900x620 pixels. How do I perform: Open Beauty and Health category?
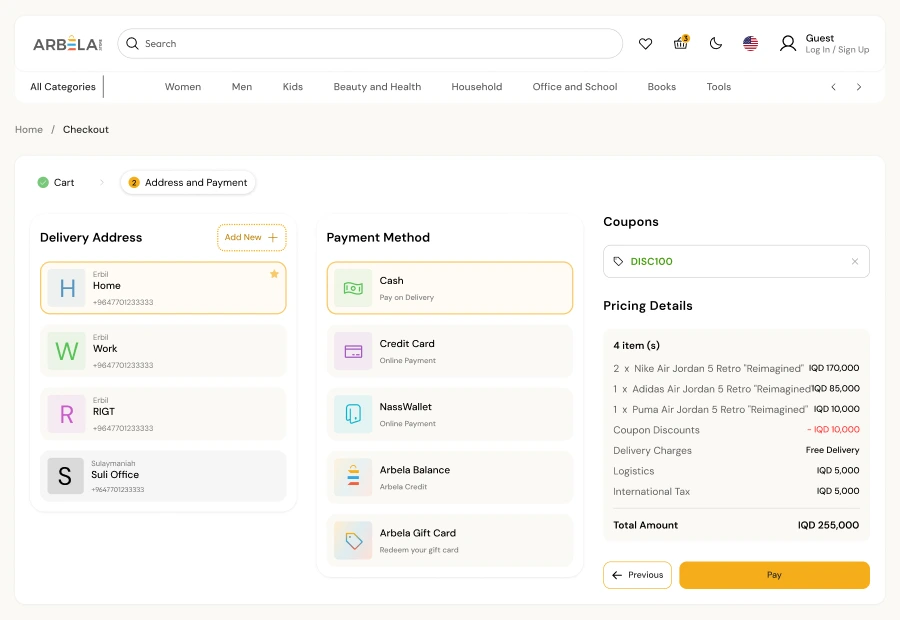(x=377, y=87)
